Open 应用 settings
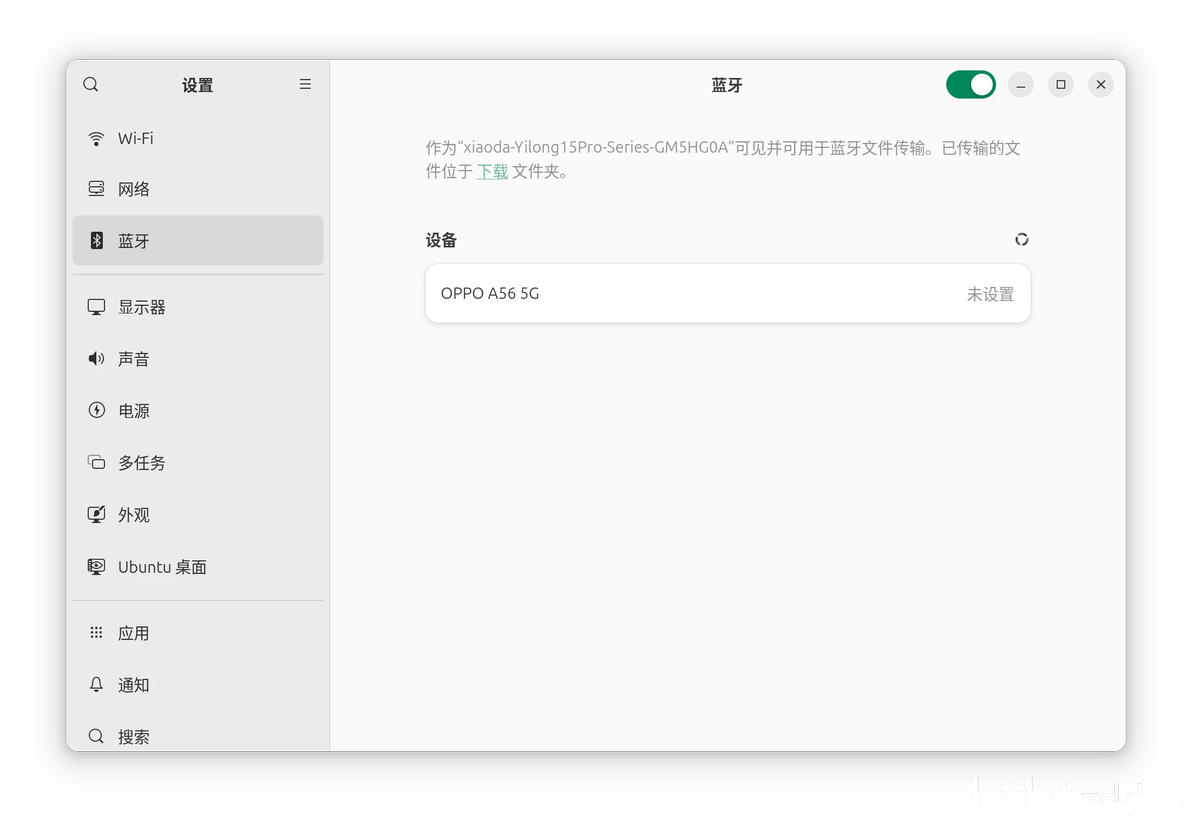 tap(198, 632)
